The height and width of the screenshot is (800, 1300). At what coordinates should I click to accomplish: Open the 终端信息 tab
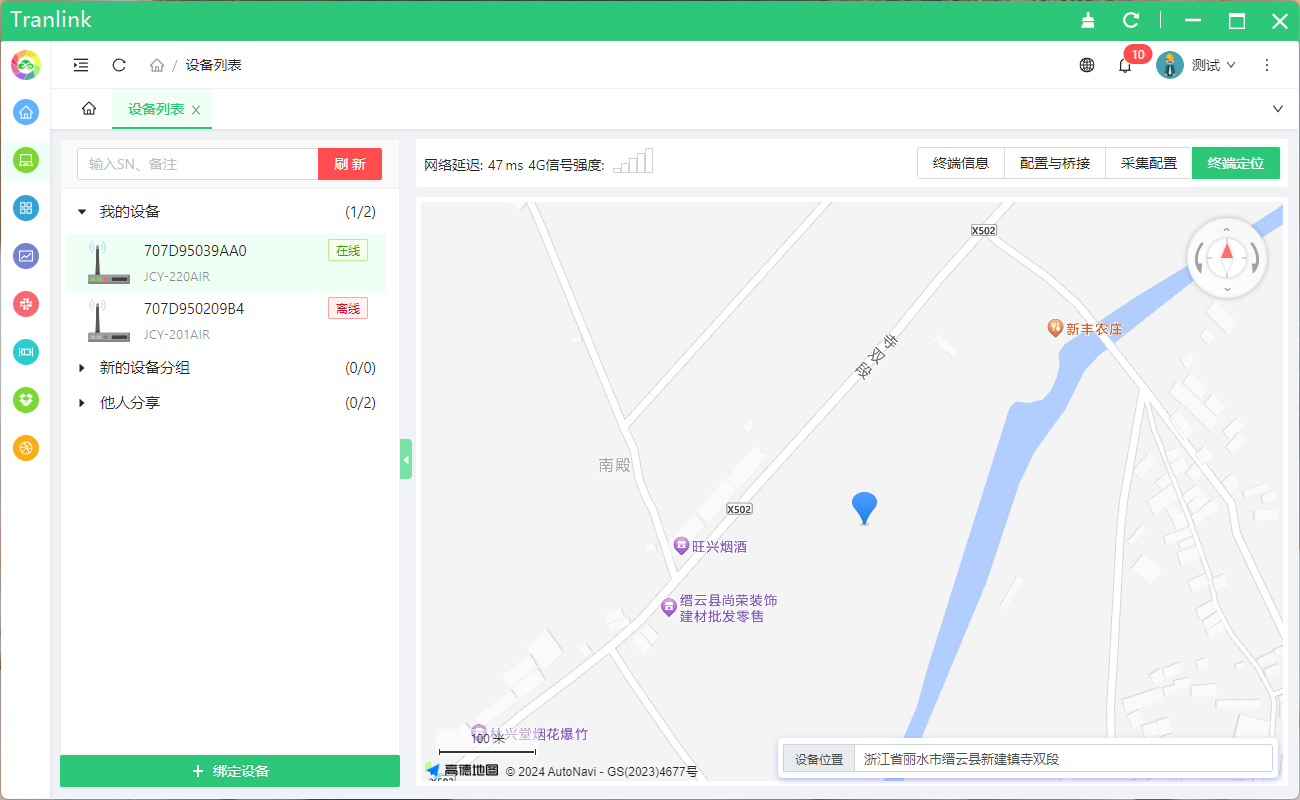point(961,163)
